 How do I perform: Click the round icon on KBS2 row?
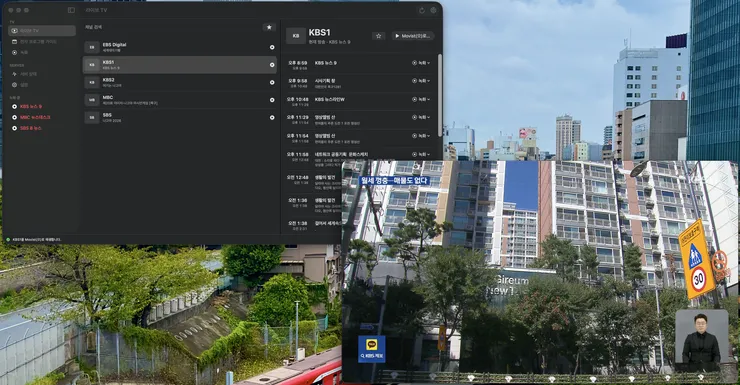[272, 83]
